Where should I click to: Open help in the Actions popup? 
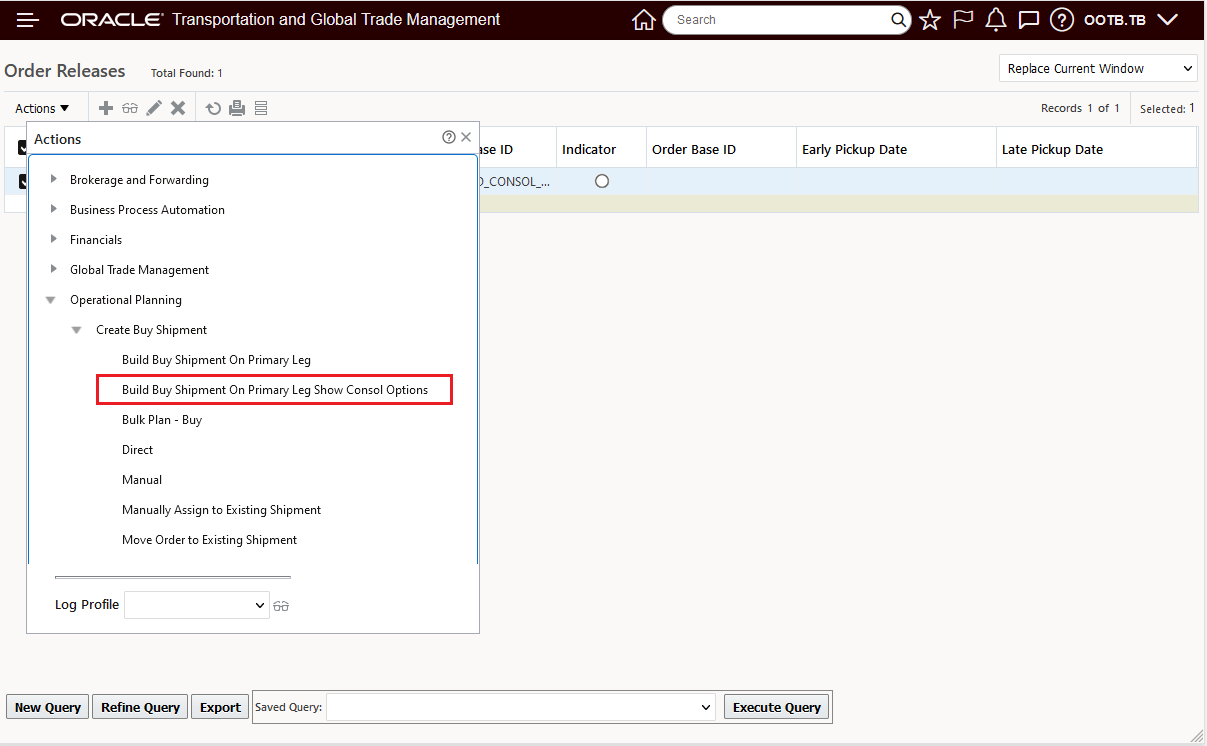[449, 138]
